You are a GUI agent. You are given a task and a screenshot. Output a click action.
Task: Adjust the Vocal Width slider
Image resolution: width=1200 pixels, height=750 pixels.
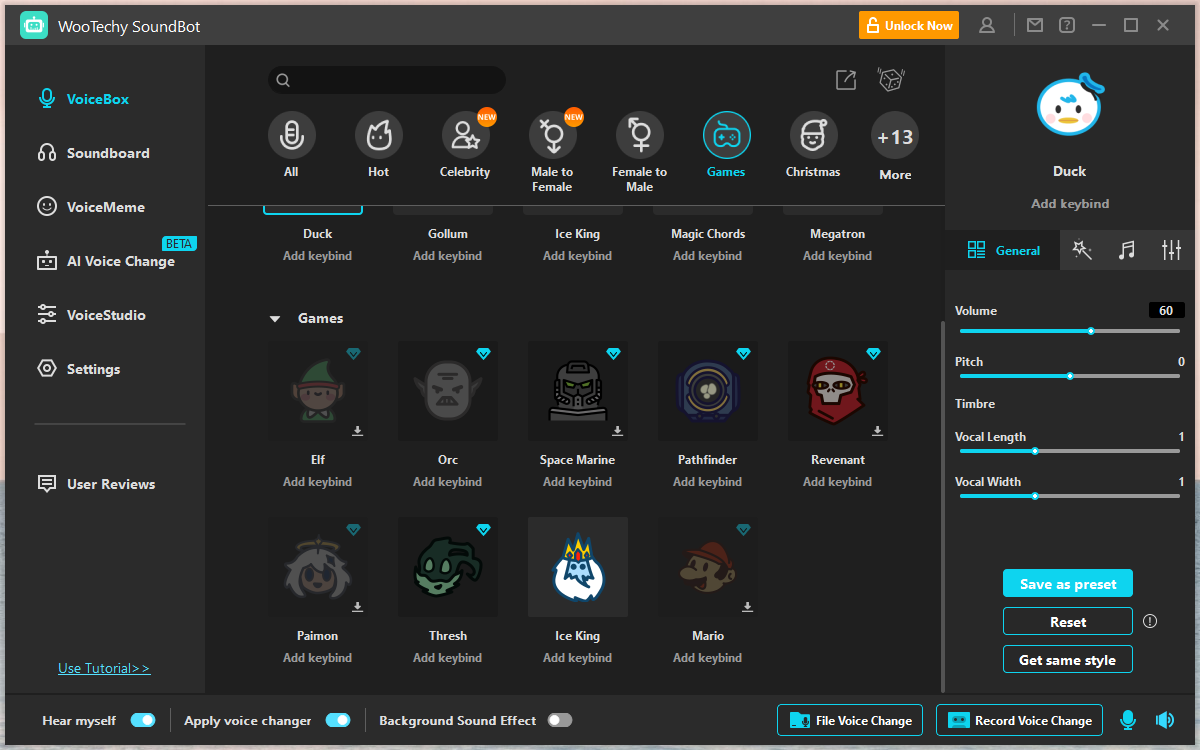pos(1070,496)
